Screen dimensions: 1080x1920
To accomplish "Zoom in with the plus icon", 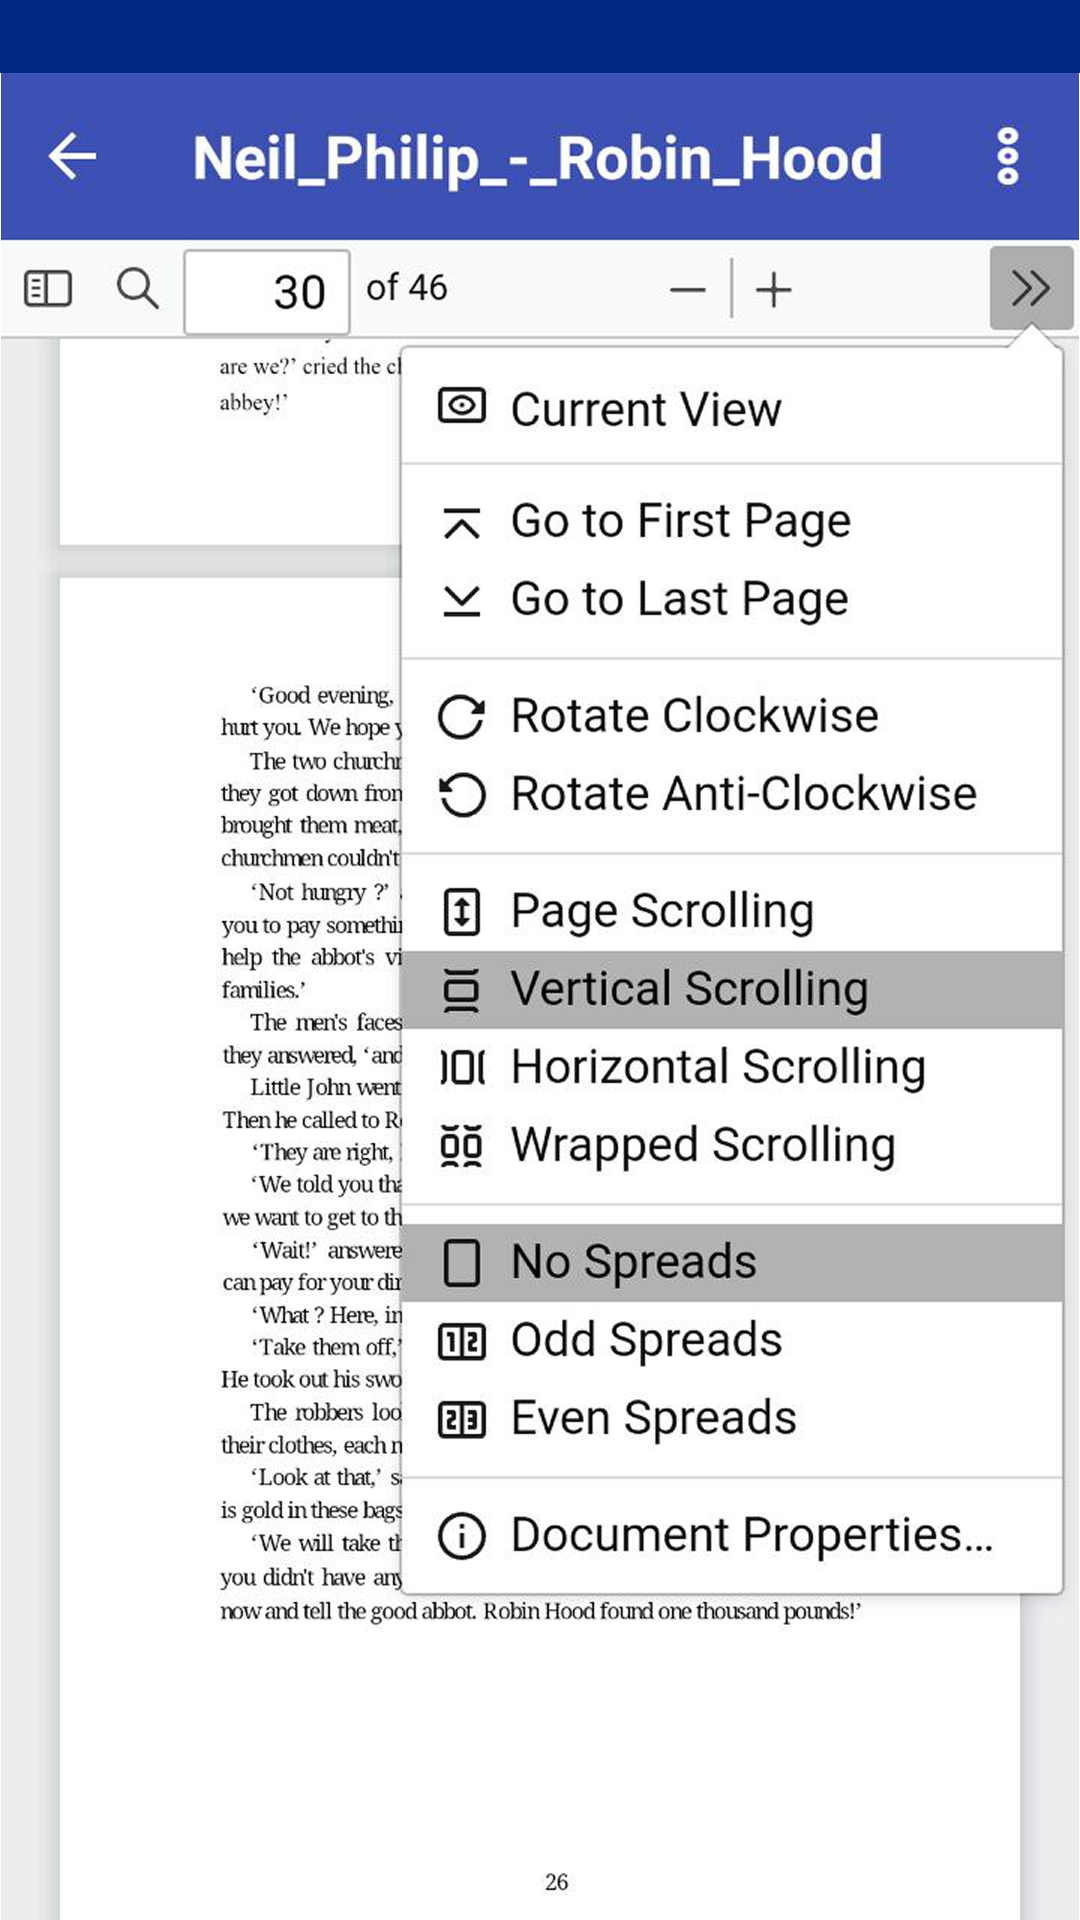I will coord(774,290).
